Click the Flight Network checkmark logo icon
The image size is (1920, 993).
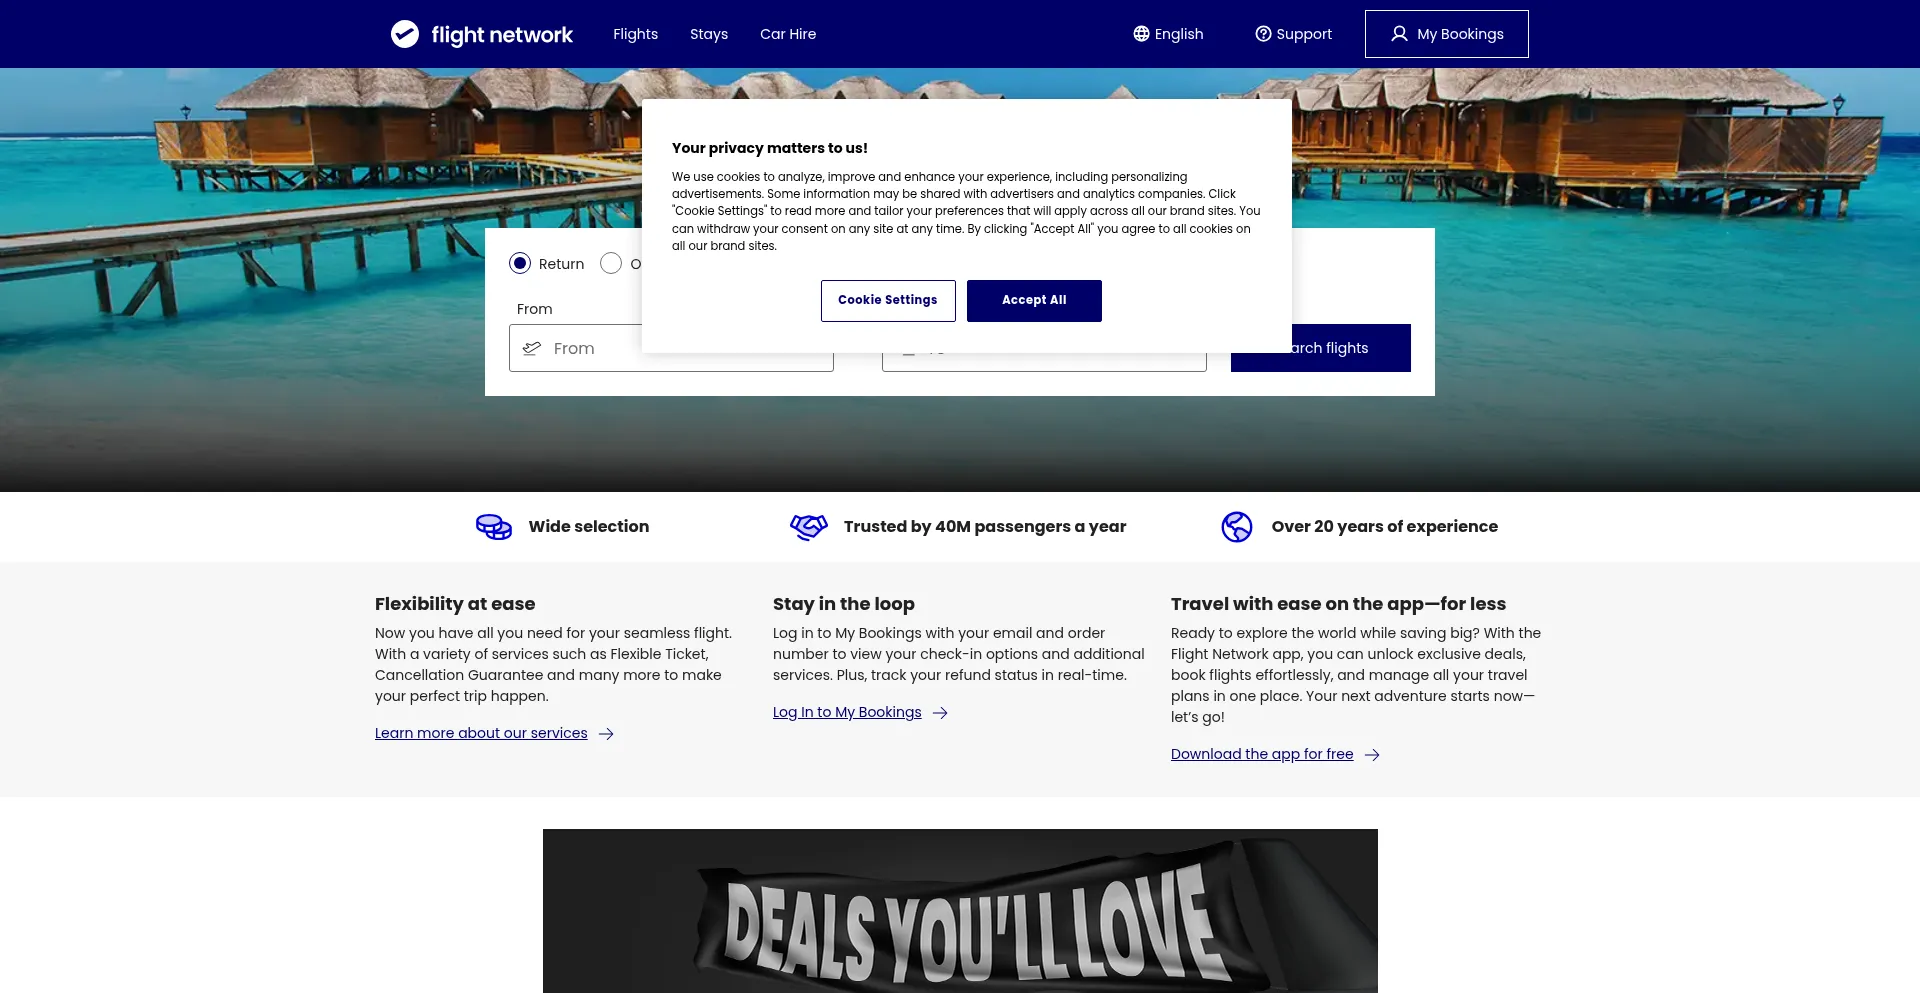click(405, 34)
